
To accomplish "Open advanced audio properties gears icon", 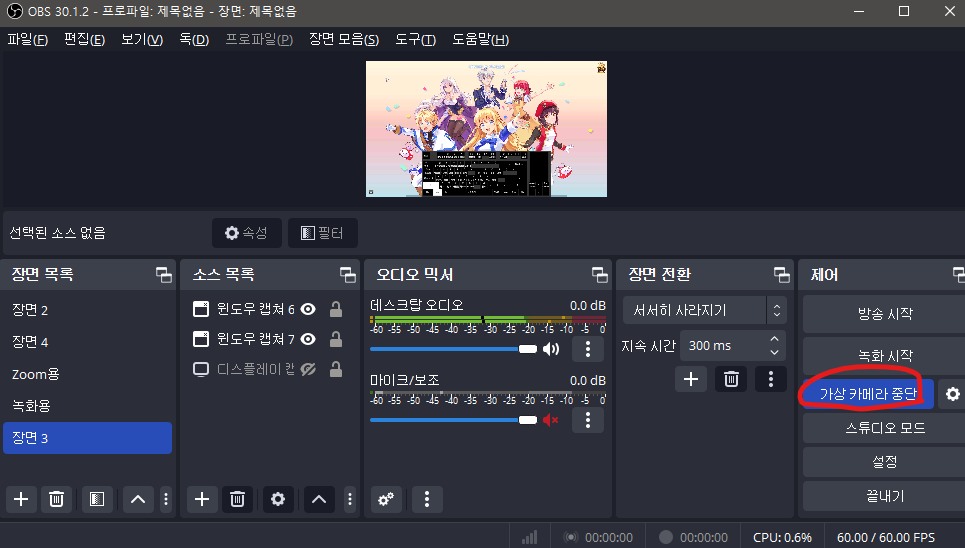I will click(x=386, y=499).
